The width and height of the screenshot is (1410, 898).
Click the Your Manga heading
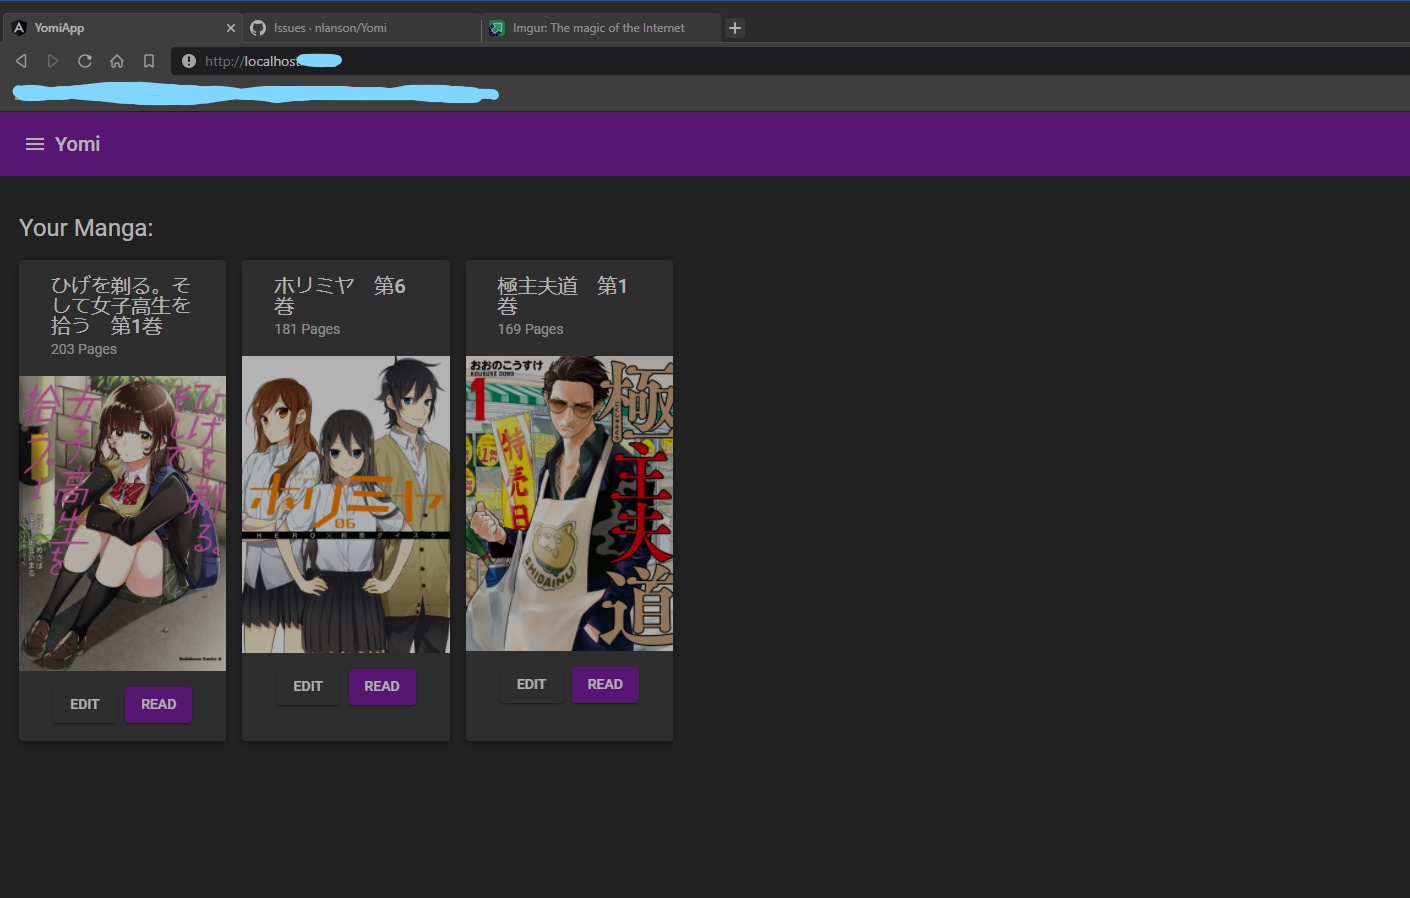[86, 228]
